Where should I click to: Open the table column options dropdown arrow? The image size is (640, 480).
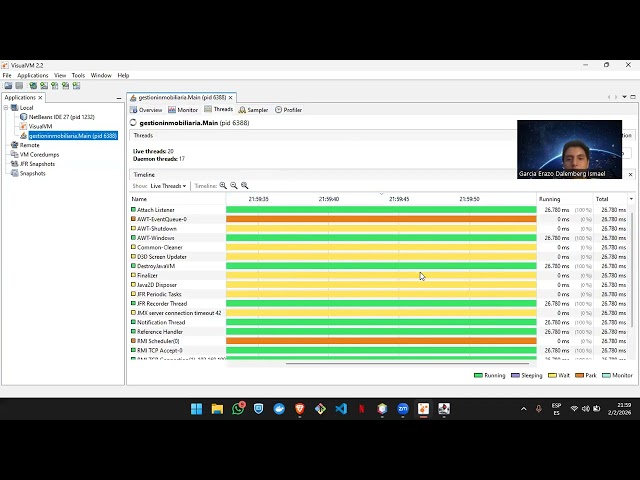coord(631,199)
